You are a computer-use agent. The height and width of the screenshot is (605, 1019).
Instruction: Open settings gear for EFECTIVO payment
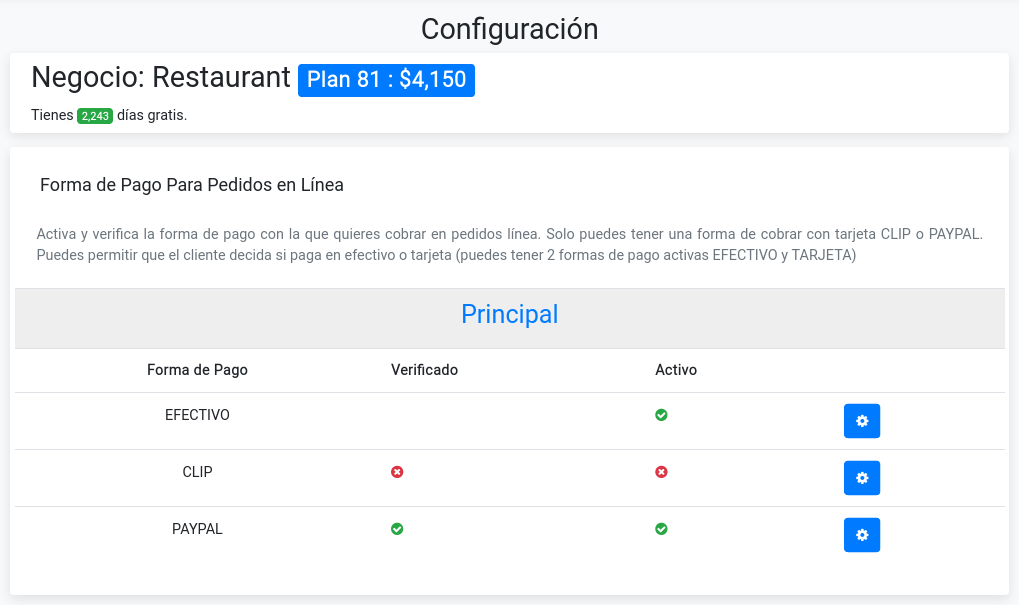point(862,421)
